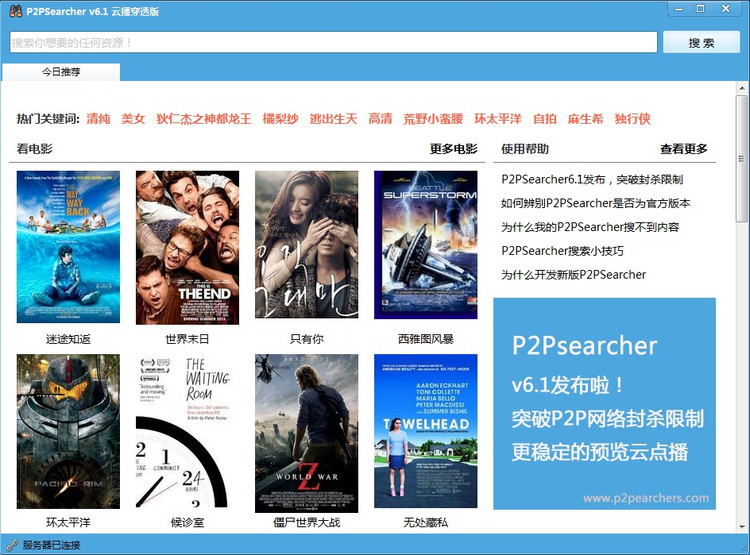Screen dimensions: 750x555
Task: Minimize the P2PSearcher window
Action: 679,9
